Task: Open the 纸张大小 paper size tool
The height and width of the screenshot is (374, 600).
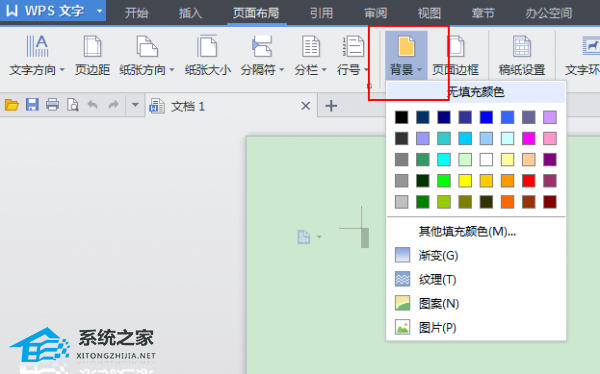Action: [208, 56]
